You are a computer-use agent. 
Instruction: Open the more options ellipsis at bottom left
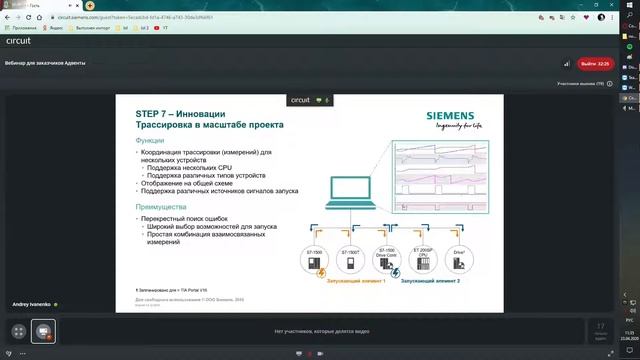(x=23, y=353)
